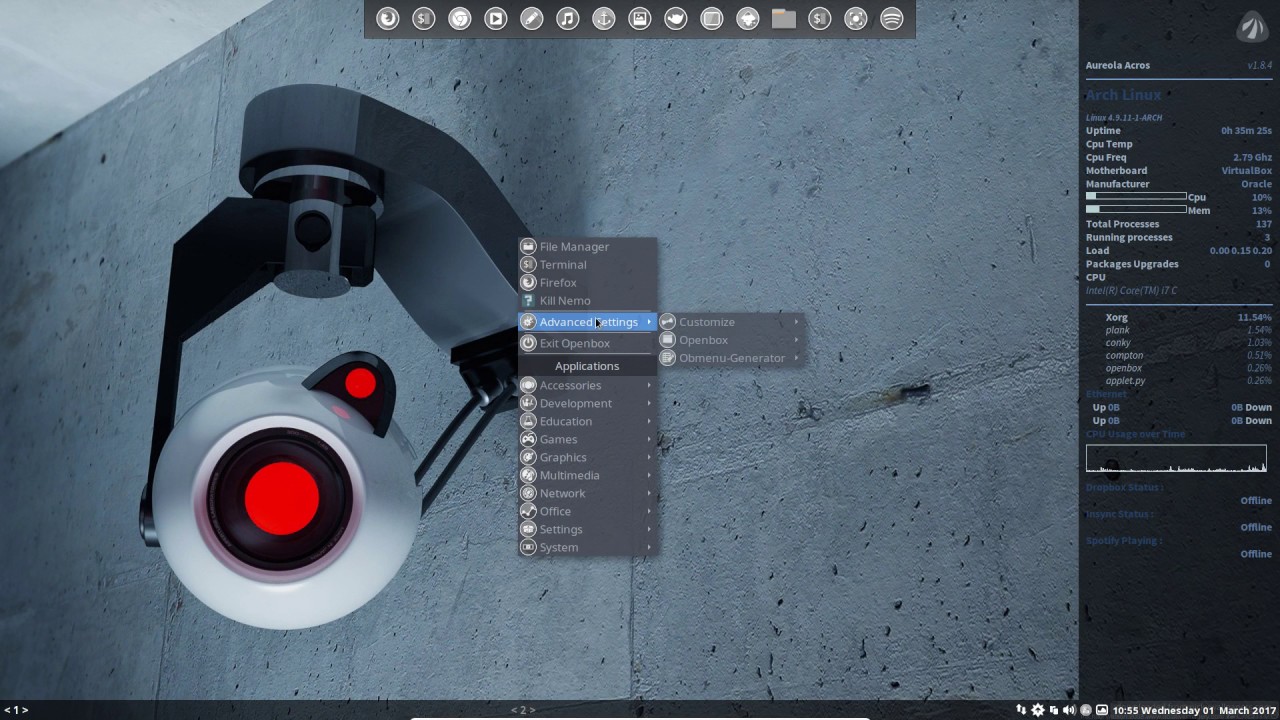This screenshot has width=1280, height=720.
Task: Expand Graphics via its arrow
Action: pos(649,457)
